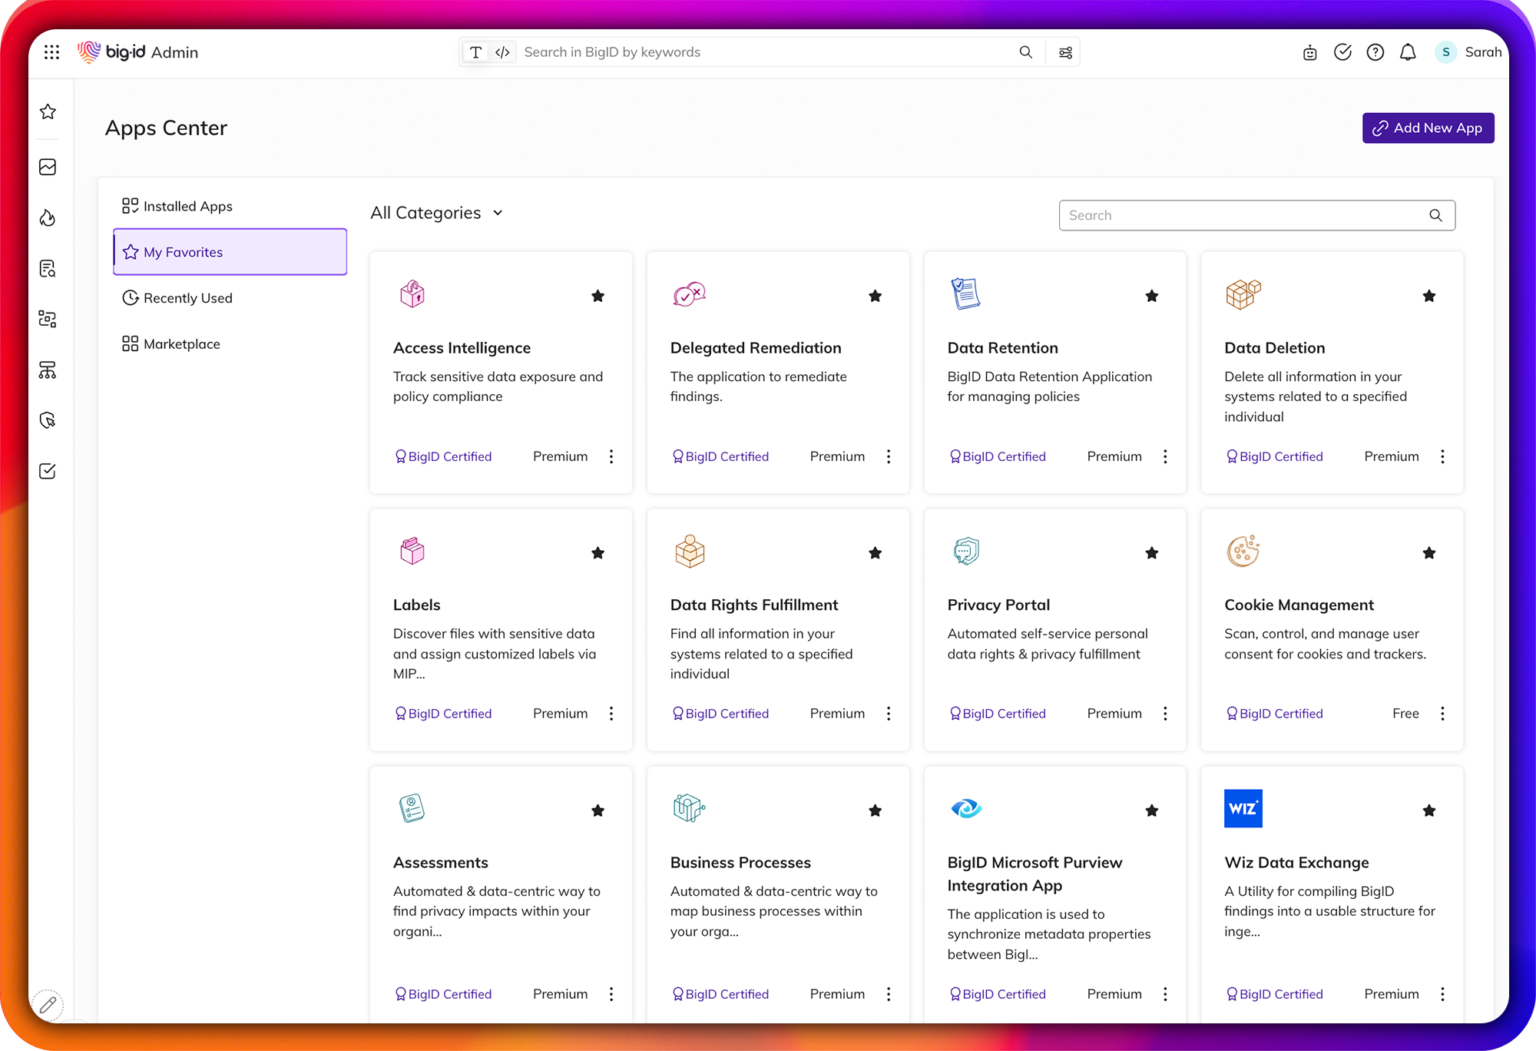Image resolution: width=1536 pixels, height=1051 pixels.
Task: Open the help question mark icon
Action: (x=1374, y=52)
